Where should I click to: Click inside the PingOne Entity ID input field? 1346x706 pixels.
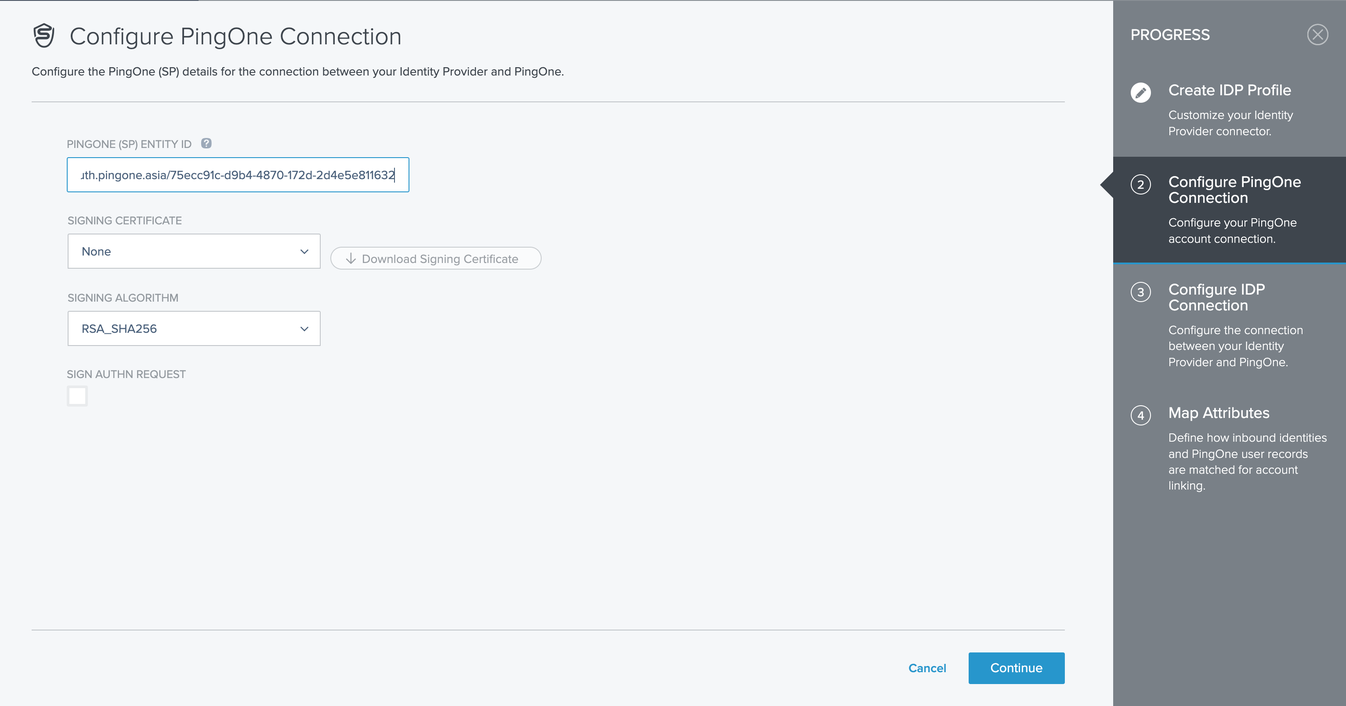[x=237, y=174]
